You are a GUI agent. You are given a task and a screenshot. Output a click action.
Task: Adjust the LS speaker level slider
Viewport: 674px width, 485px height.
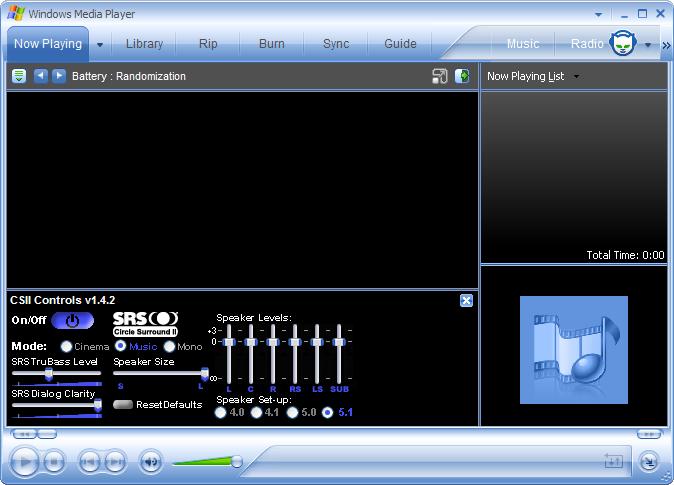click(317, 342)
